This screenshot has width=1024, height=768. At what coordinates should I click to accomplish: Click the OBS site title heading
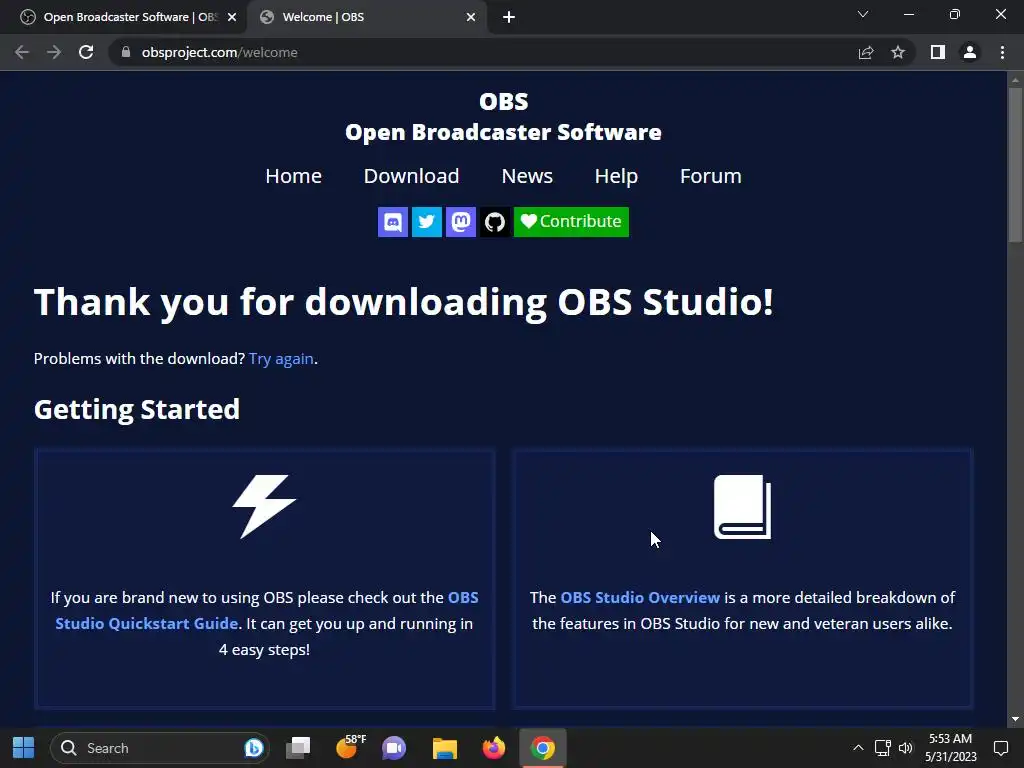(x=503, y=117)
